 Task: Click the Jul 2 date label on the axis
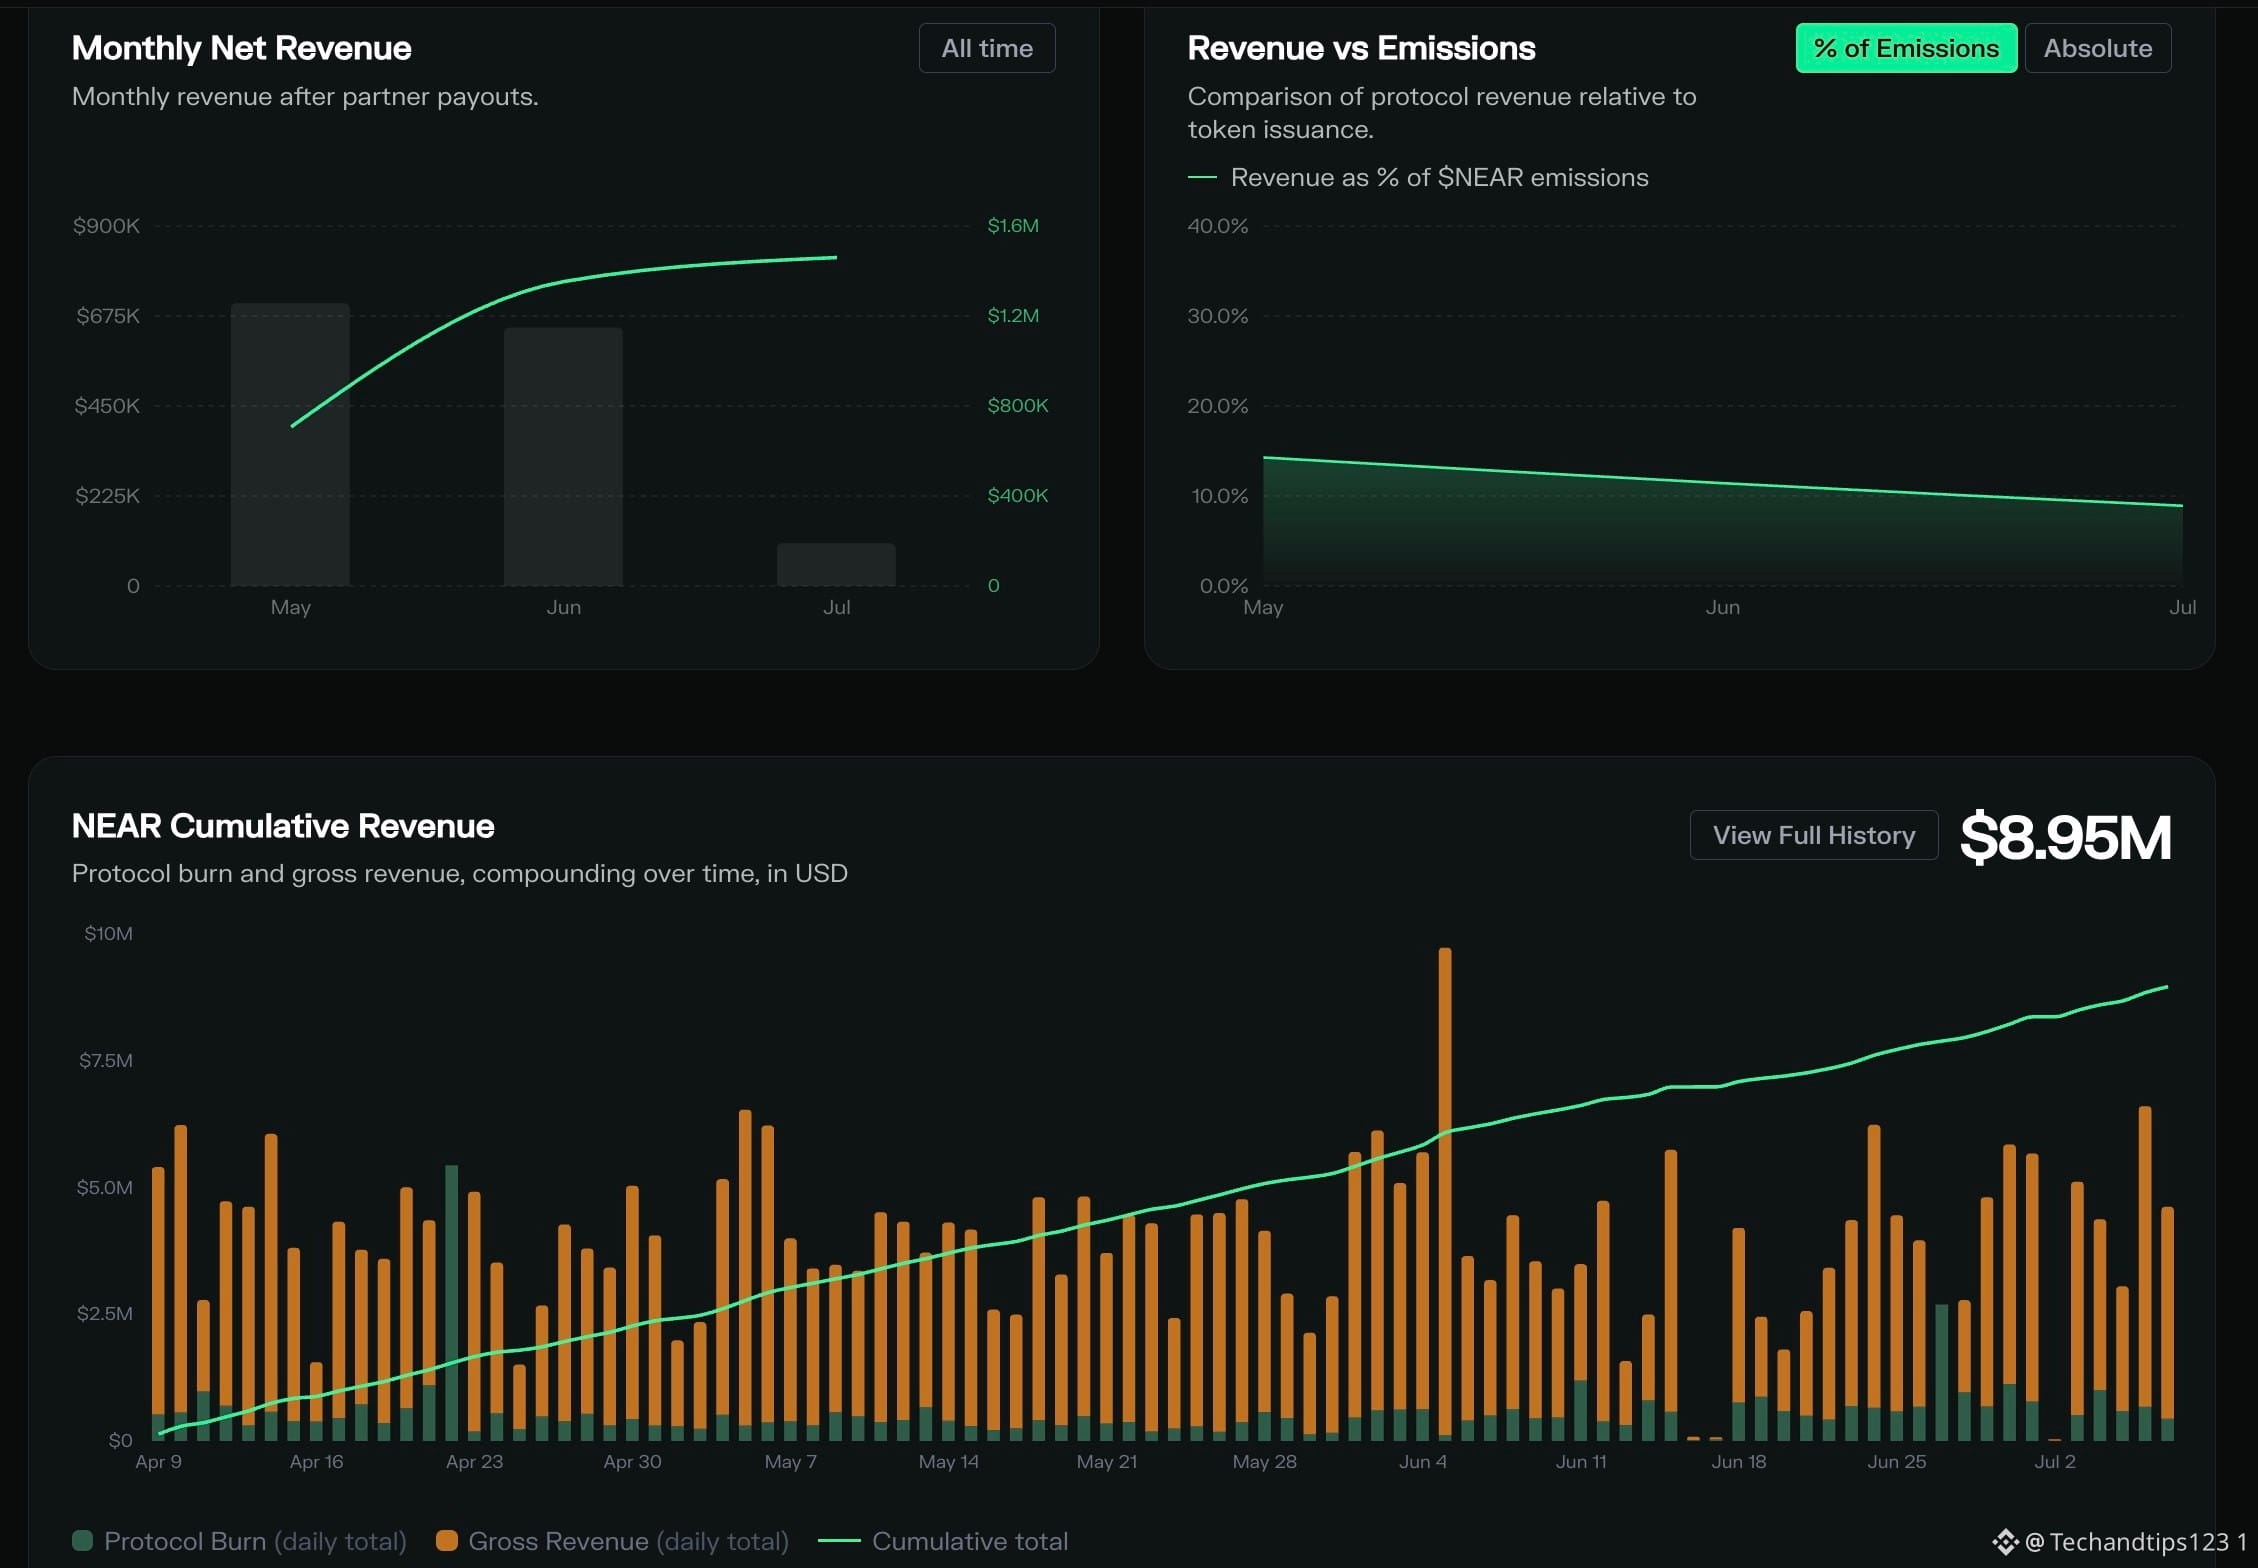click(2055, 1462)
